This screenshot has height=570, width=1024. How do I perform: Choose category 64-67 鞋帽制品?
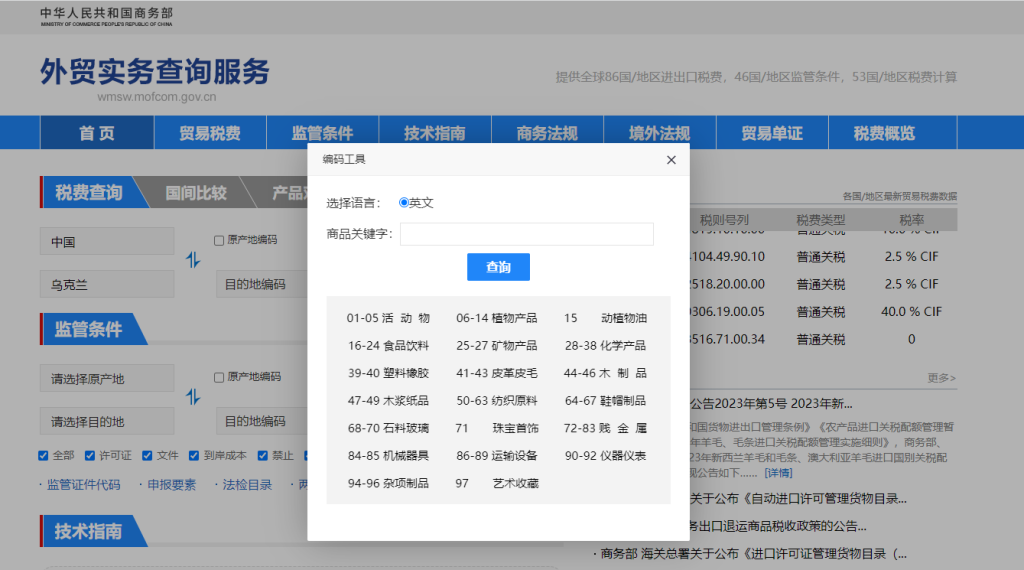point(605,400)
